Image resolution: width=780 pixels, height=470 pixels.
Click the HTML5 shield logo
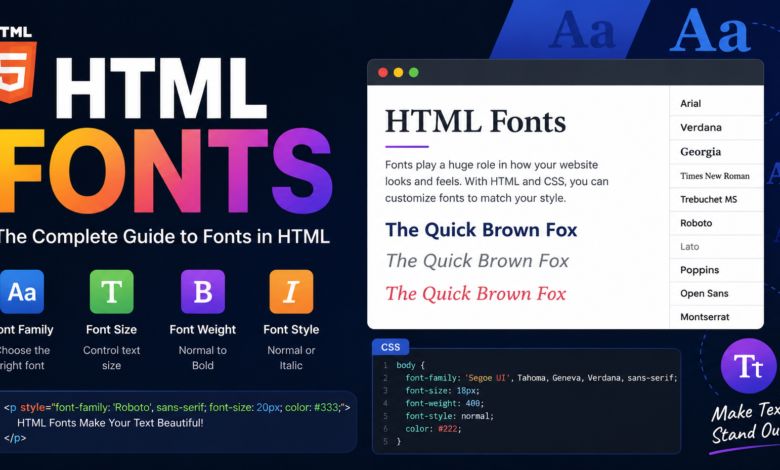17,72
